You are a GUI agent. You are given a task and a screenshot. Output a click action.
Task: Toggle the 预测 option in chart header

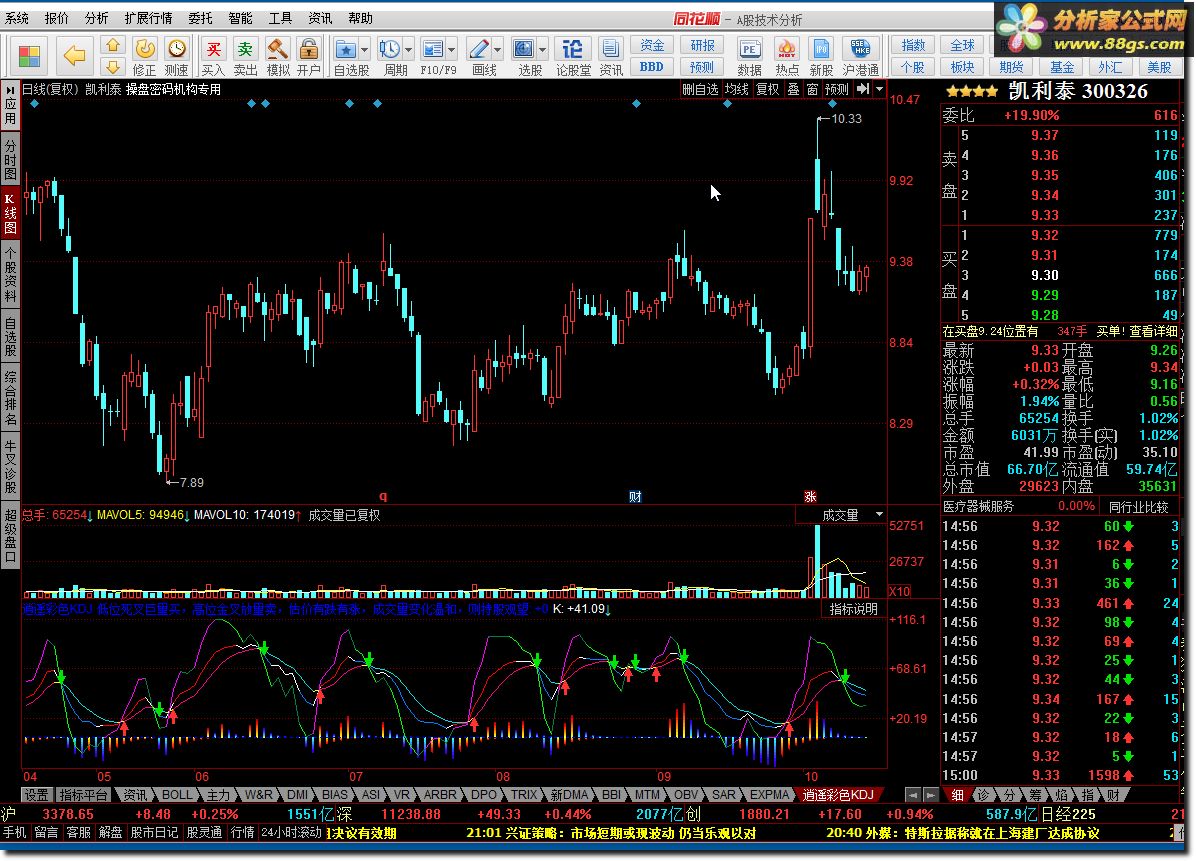(837, 89)
